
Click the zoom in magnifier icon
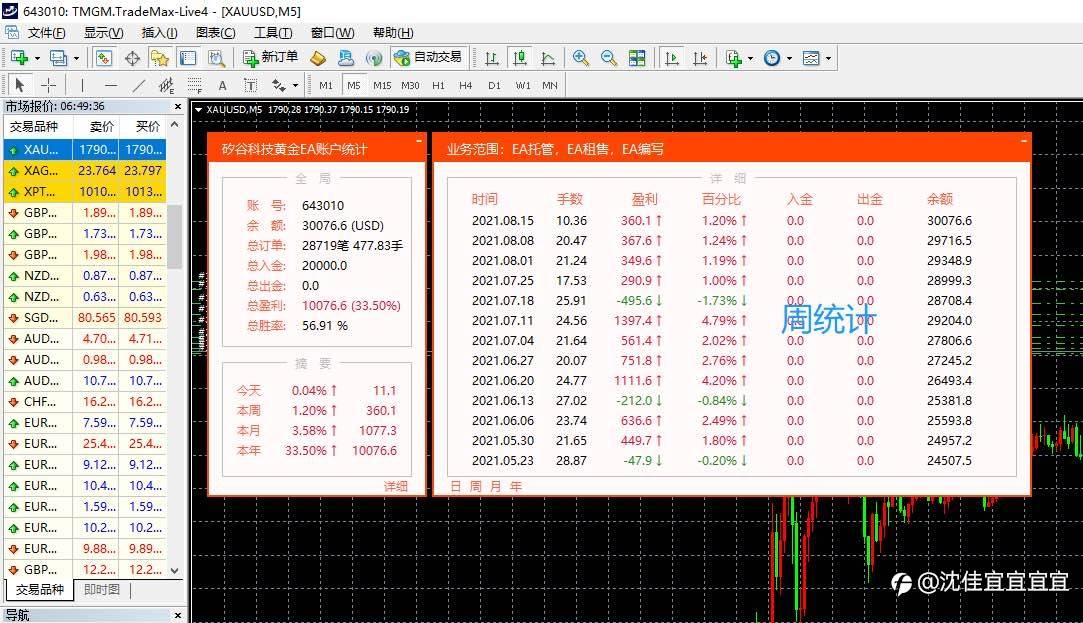(x=580, y=58)
